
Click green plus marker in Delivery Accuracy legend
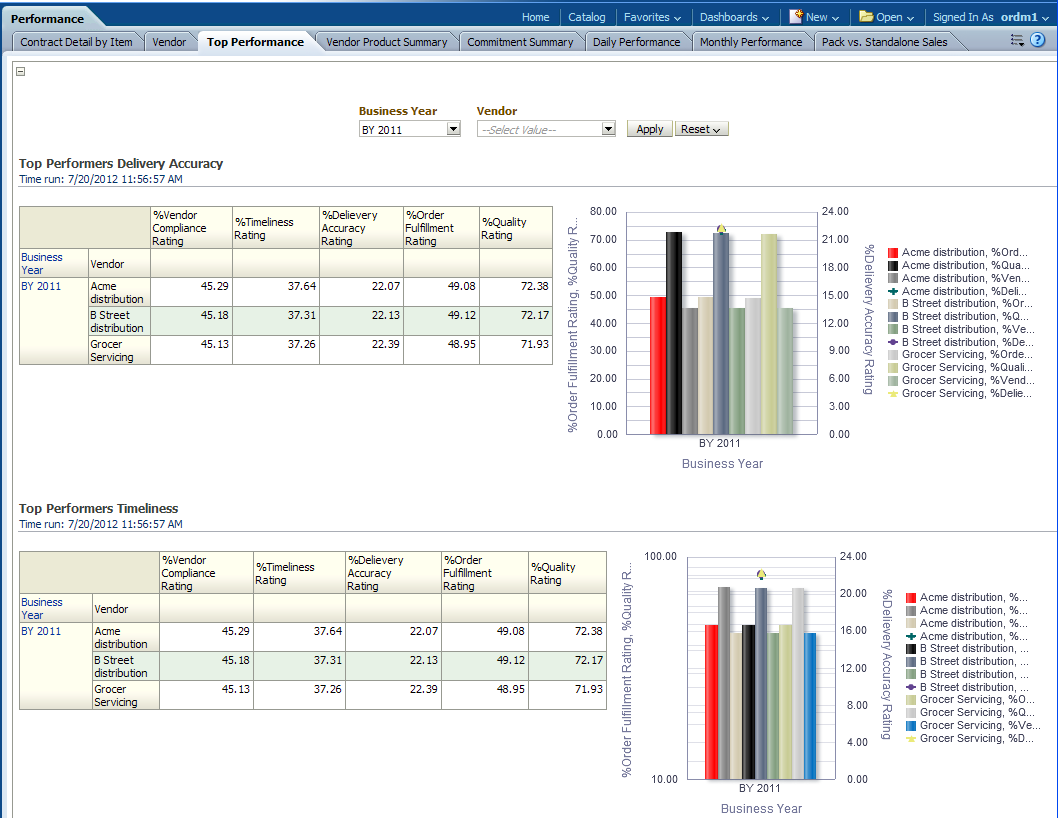[893, 291]
